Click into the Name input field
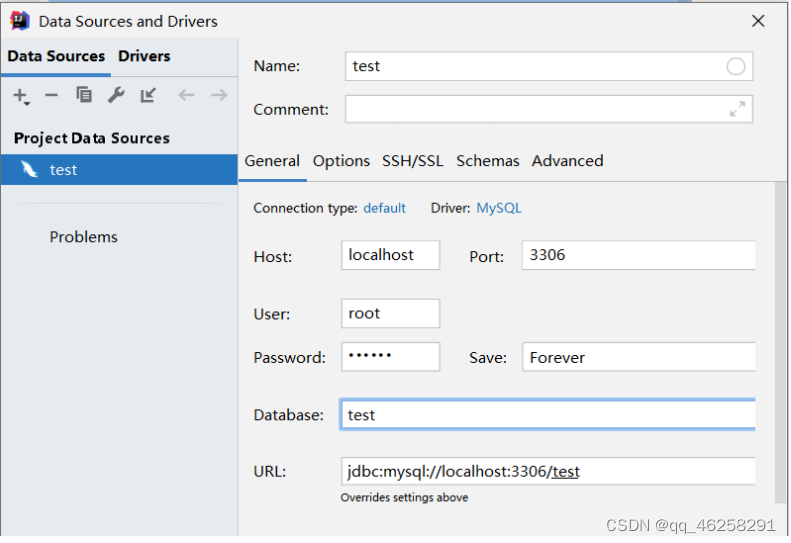 [549, 66]
